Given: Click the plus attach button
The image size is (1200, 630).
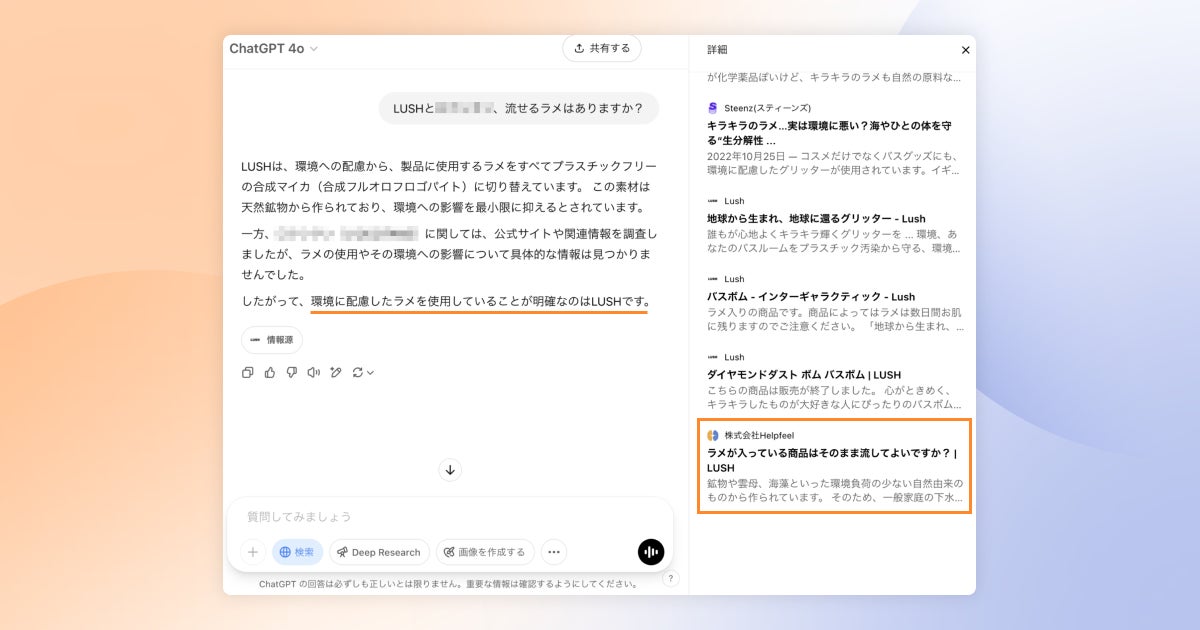Looking at the screenshot, I should tap(253, 552).
